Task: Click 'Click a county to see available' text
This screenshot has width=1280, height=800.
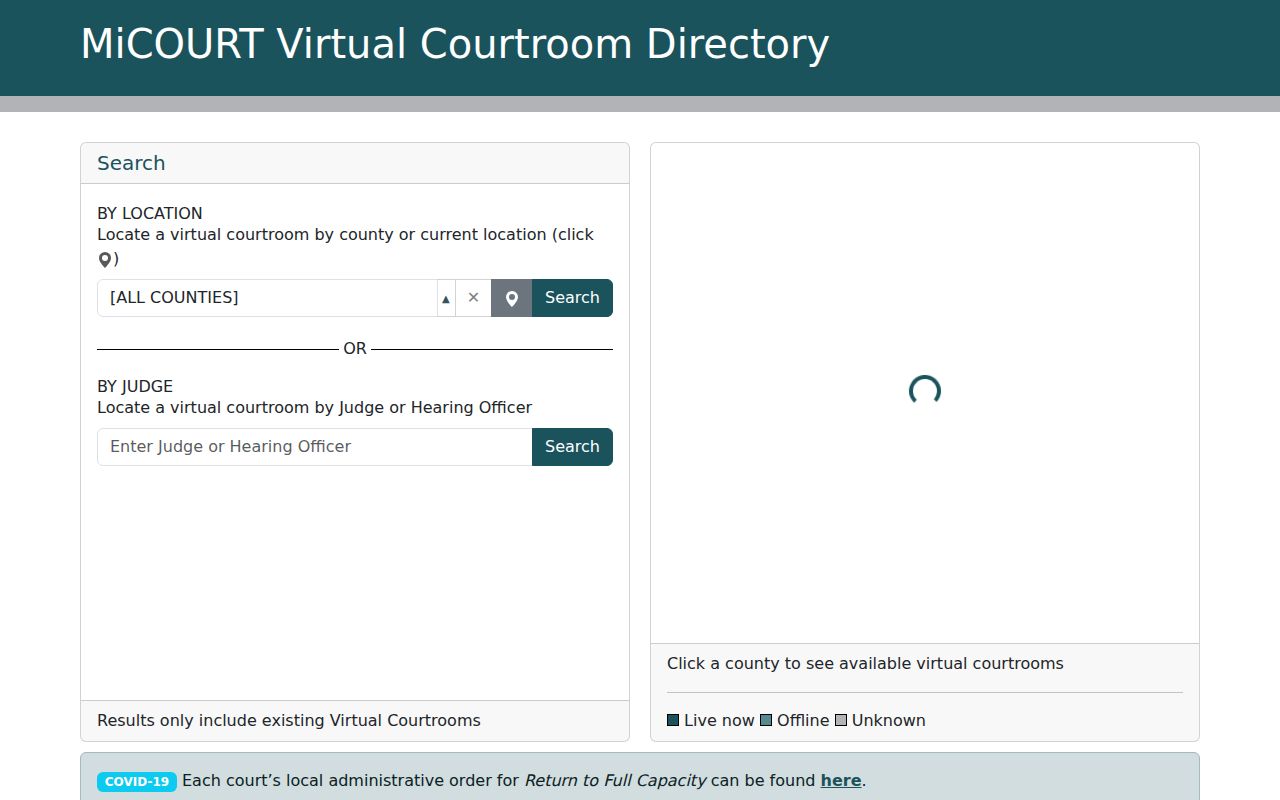Action: pos(865,663)
